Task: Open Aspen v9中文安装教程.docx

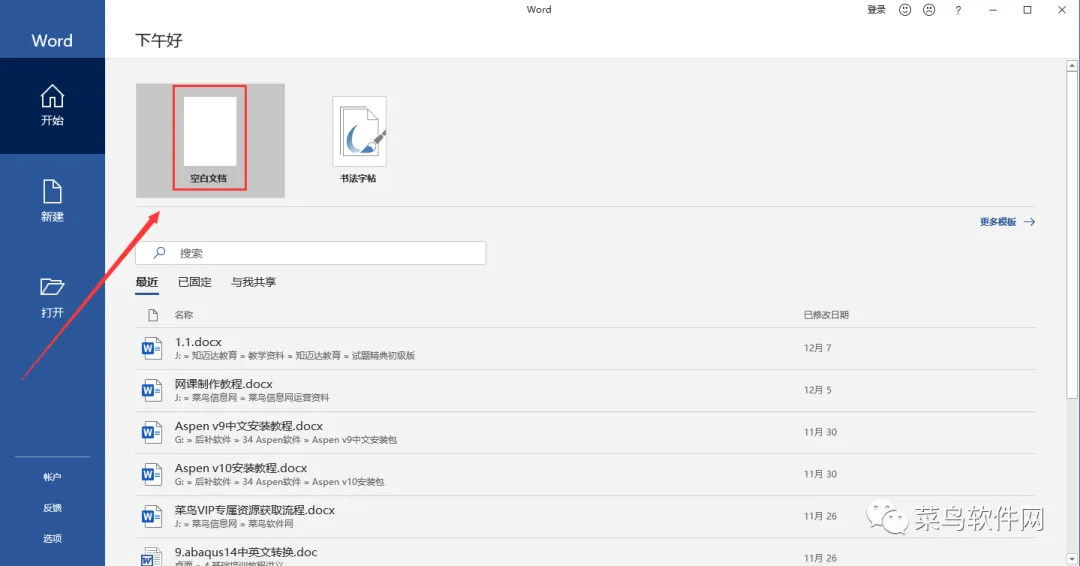Action: [x=585, y=432]
